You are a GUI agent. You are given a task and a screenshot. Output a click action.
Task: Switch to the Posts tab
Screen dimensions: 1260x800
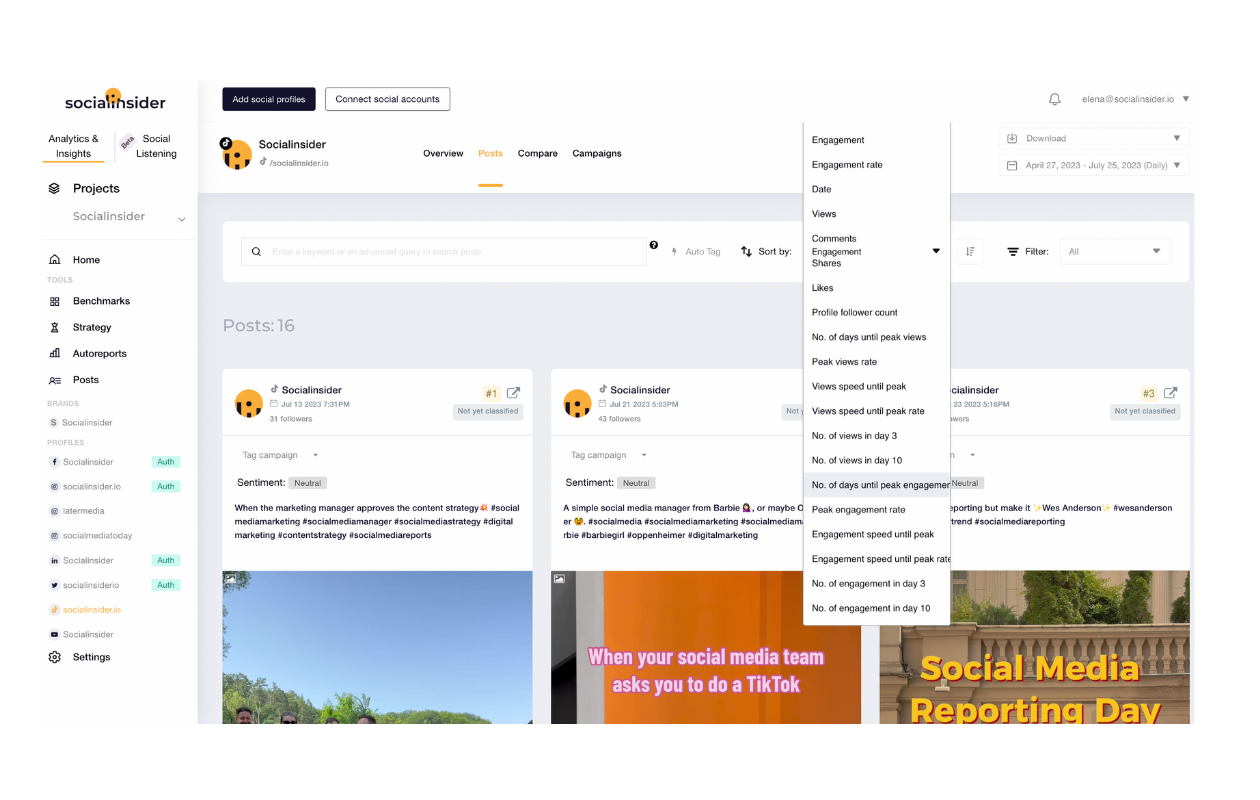(490, 153)
